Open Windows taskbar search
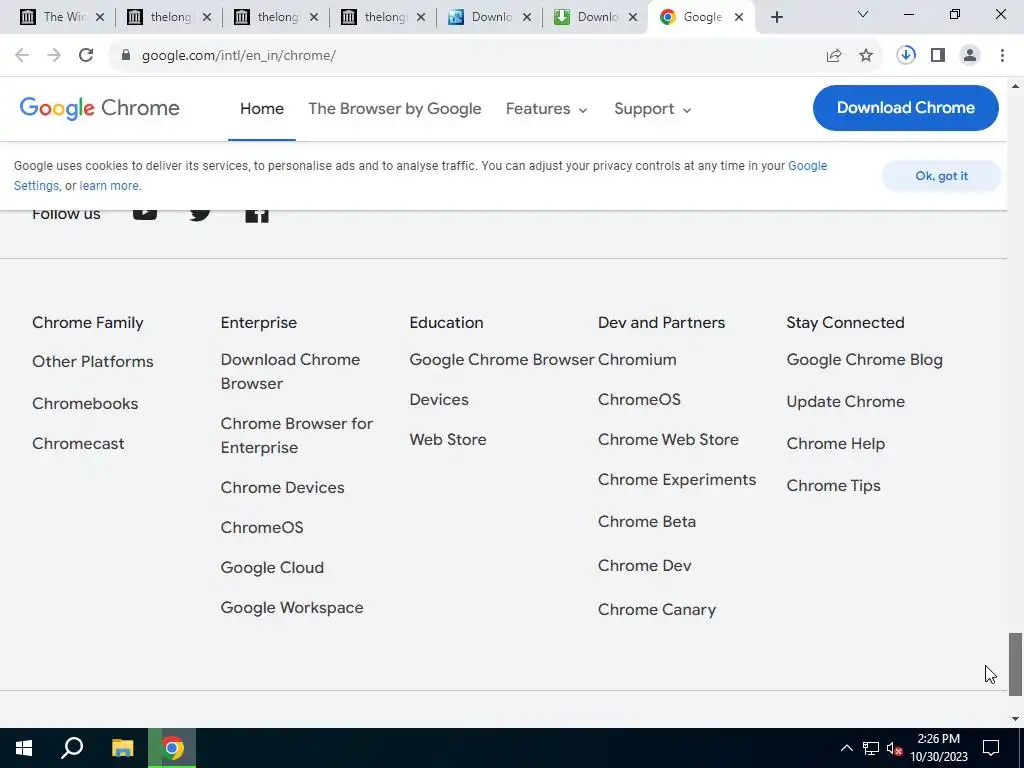The height and width of the screenshot is (768, 1024). (x=72, y=748)
